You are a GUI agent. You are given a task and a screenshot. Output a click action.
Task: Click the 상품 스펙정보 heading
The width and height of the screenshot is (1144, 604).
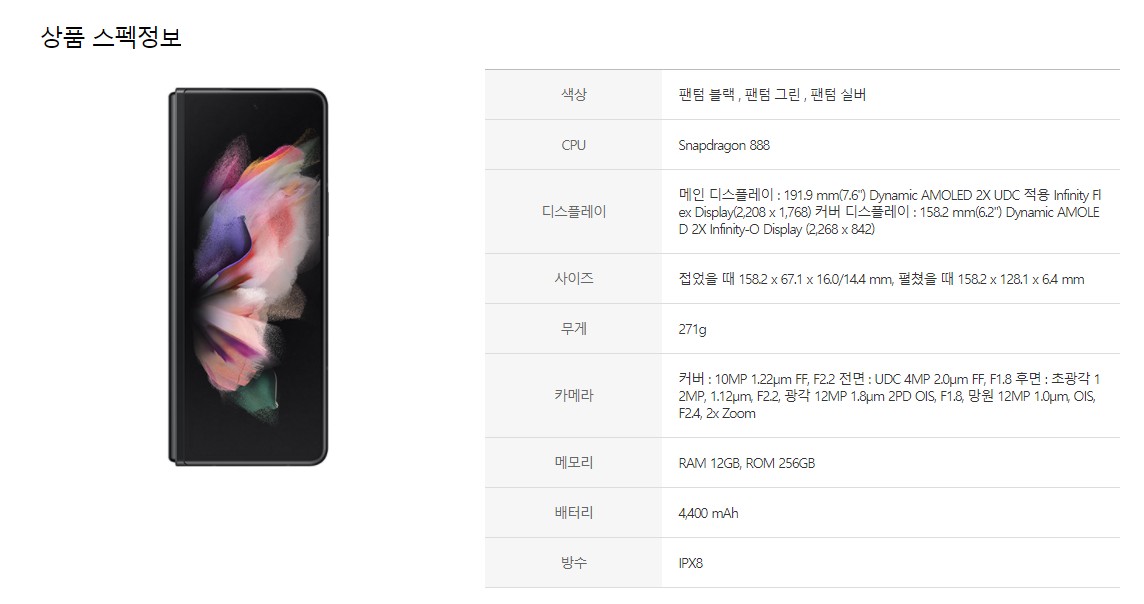(111, 37)
